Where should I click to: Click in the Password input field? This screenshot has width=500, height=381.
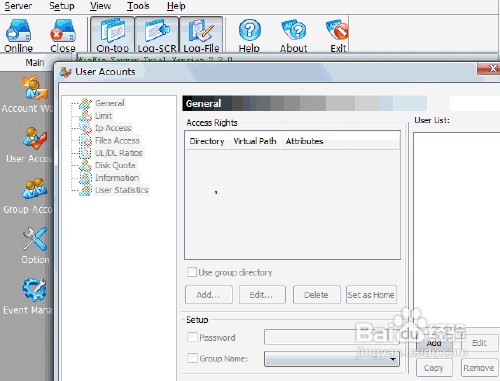[x=332, y=337]
